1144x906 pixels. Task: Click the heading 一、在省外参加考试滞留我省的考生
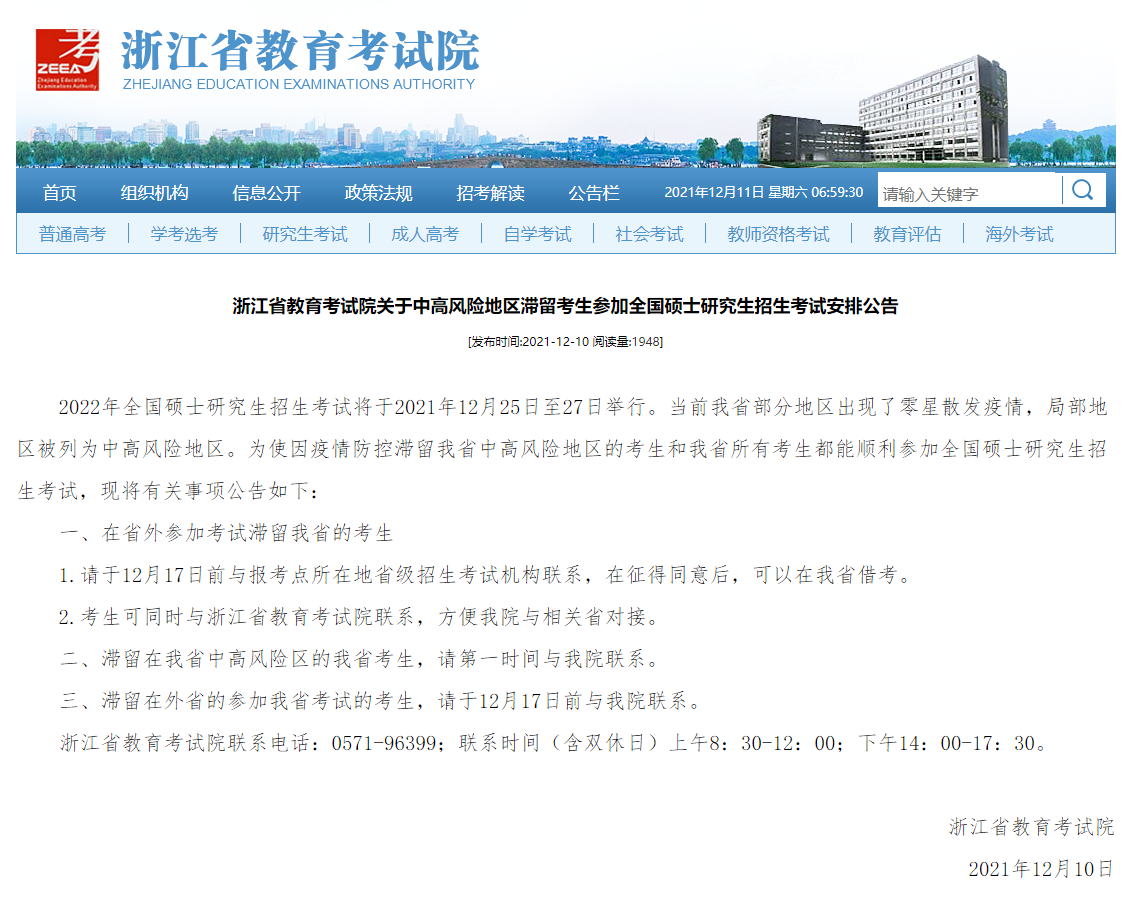point(226,533)
